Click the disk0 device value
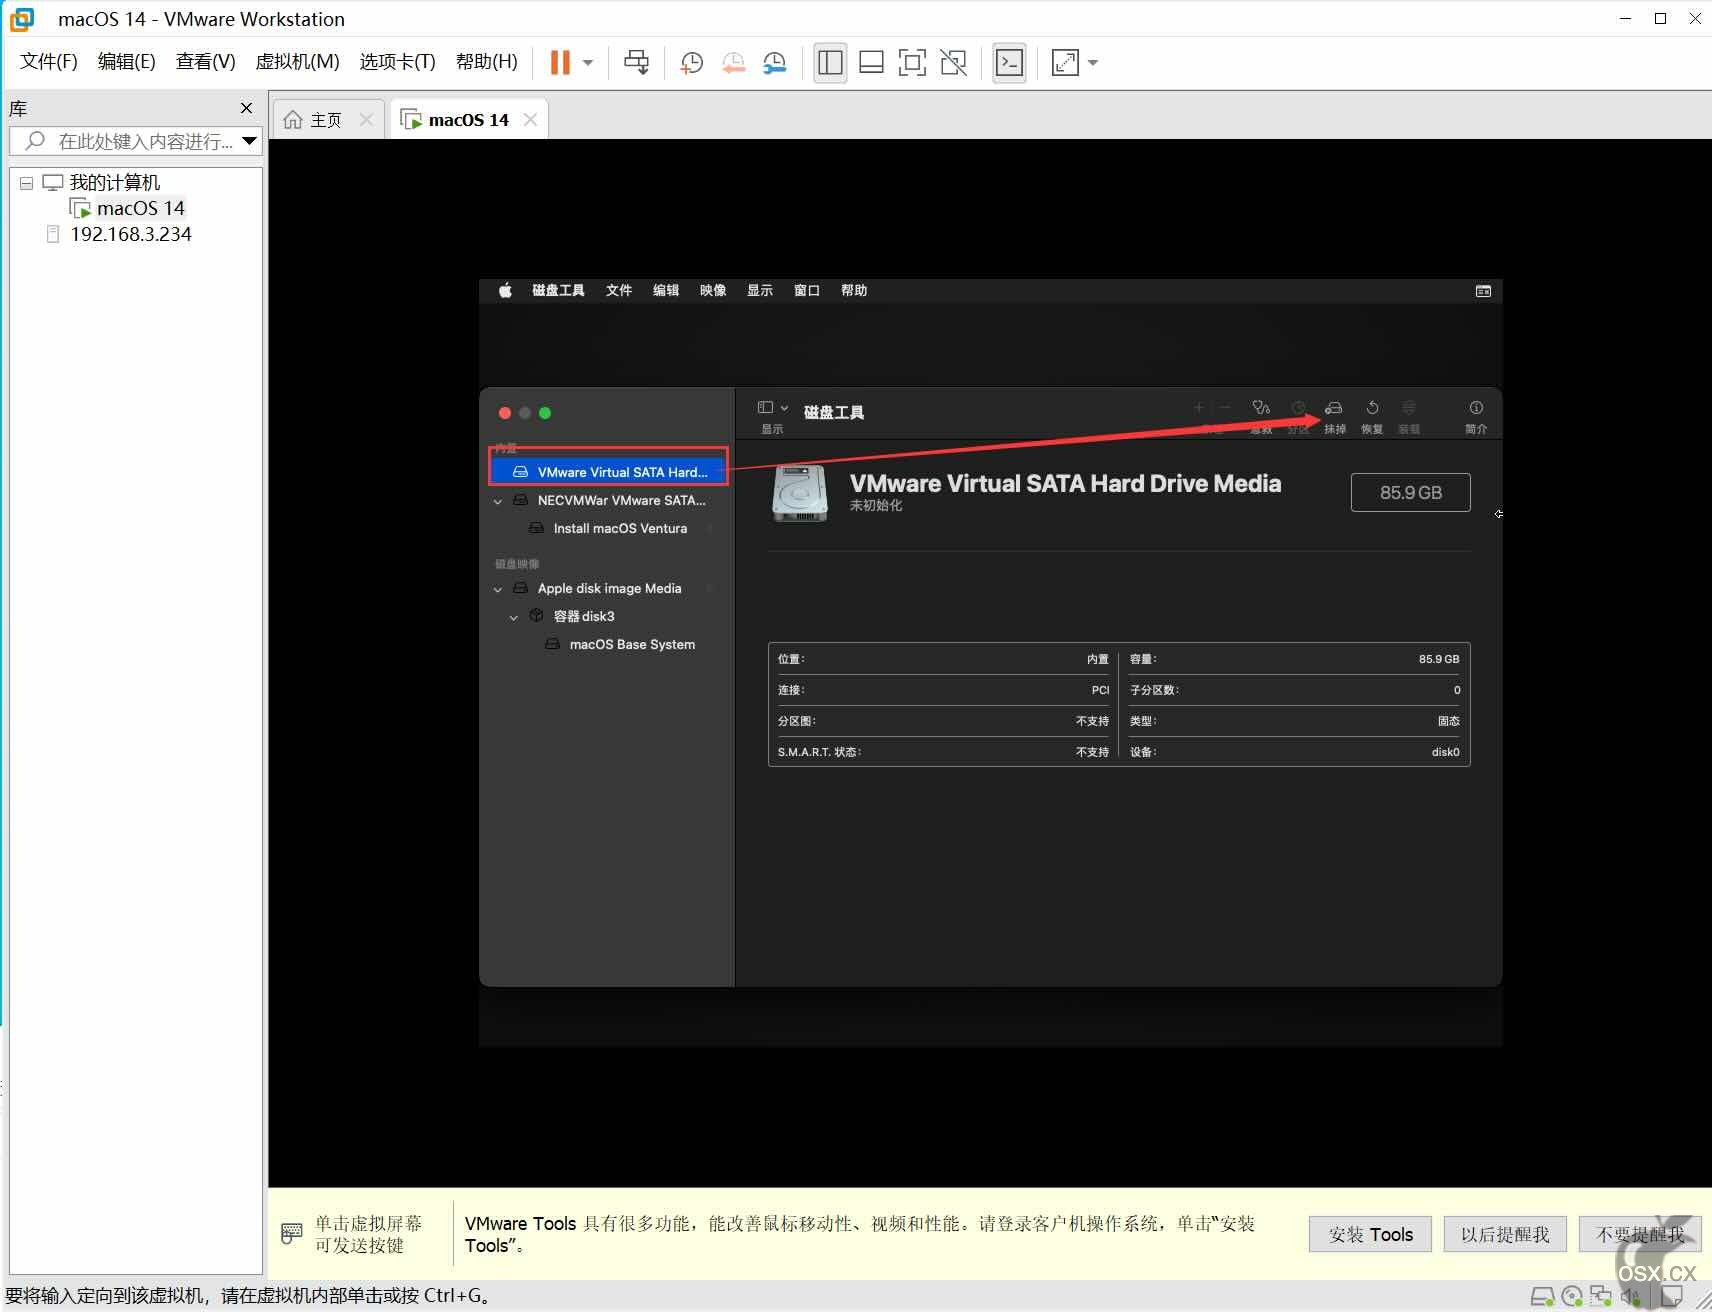 [x=1445, y=752]
